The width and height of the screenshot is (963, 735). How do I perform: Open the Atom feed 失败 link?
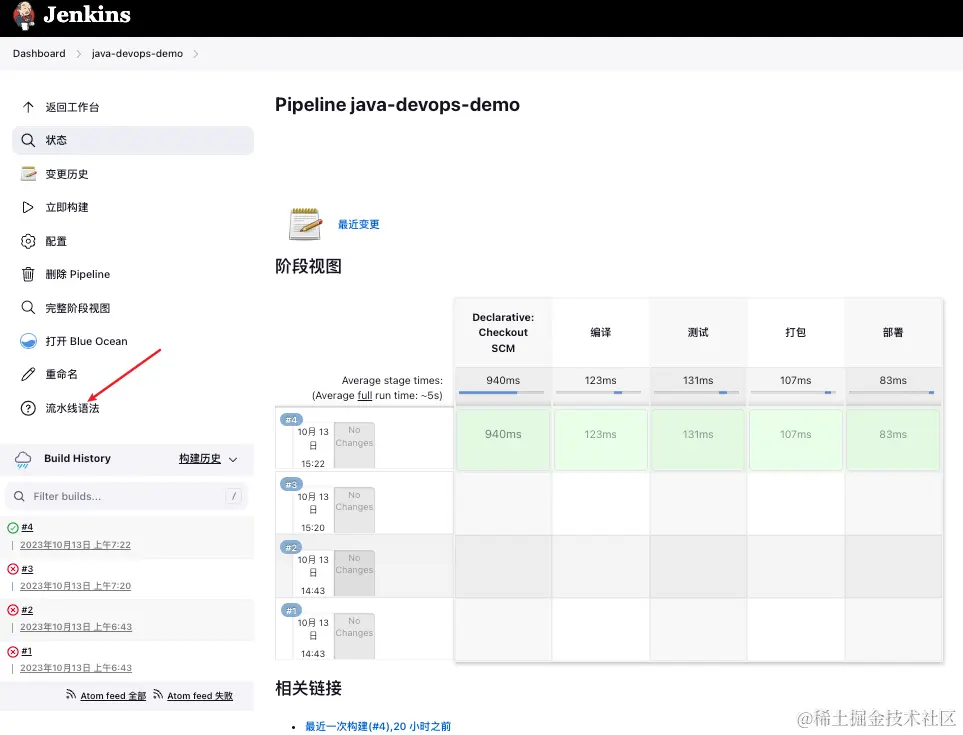[200, 696]
